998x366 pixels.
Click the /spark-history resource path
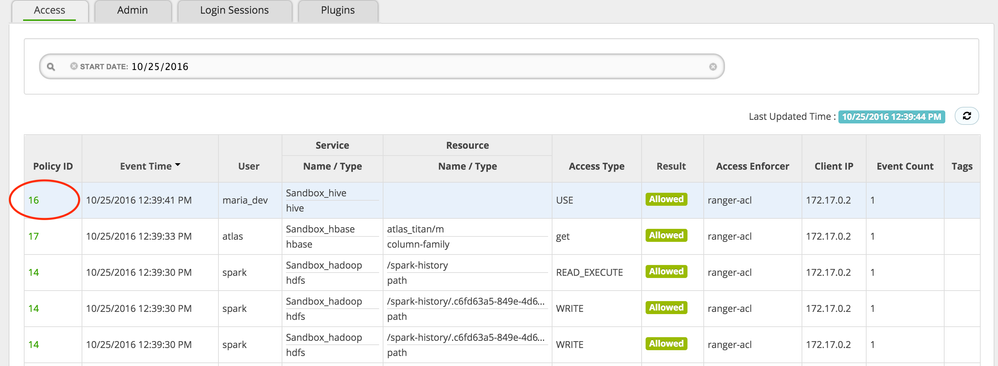click(x=418, y=265)
